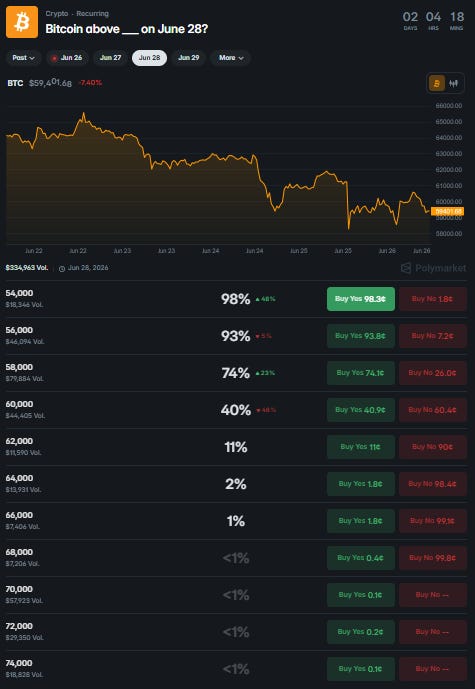The height and width of the screenshot is (689, 475).
Task: Buy Yes at 98.3¢ for 54,000
Action: click(x=361, y=299)
